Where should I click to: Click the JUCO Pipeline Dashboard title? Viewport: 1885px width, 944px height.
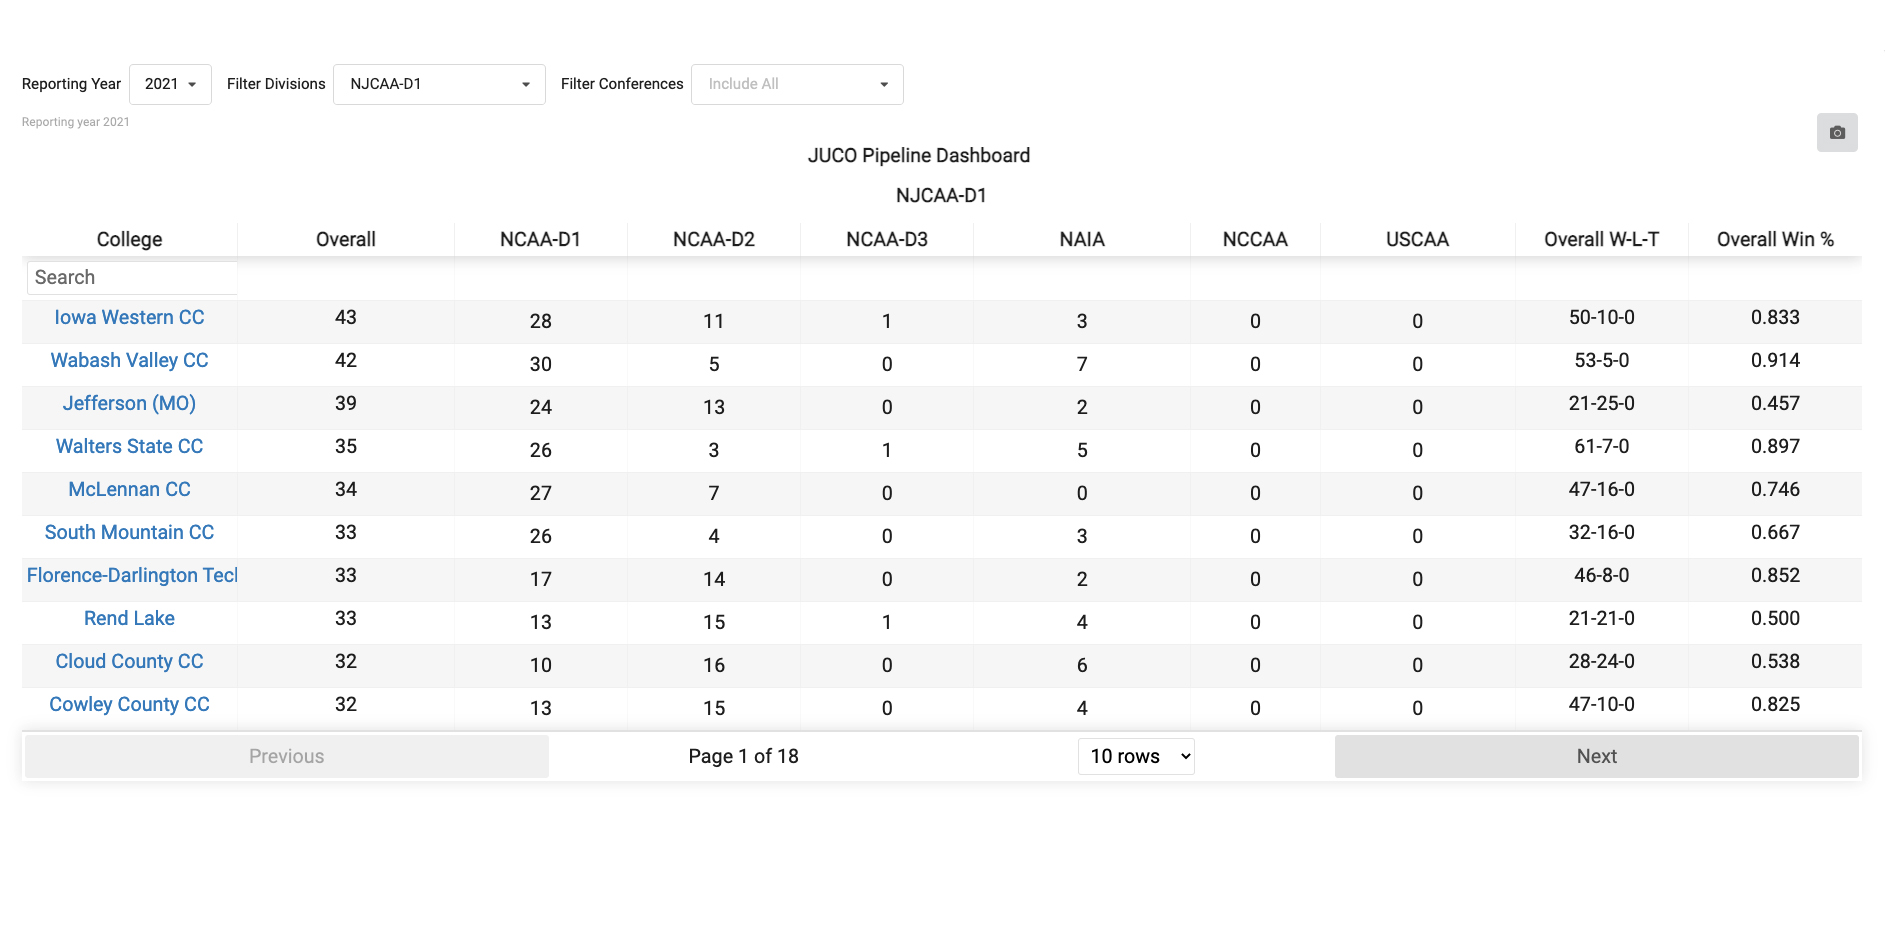(919, 155)
